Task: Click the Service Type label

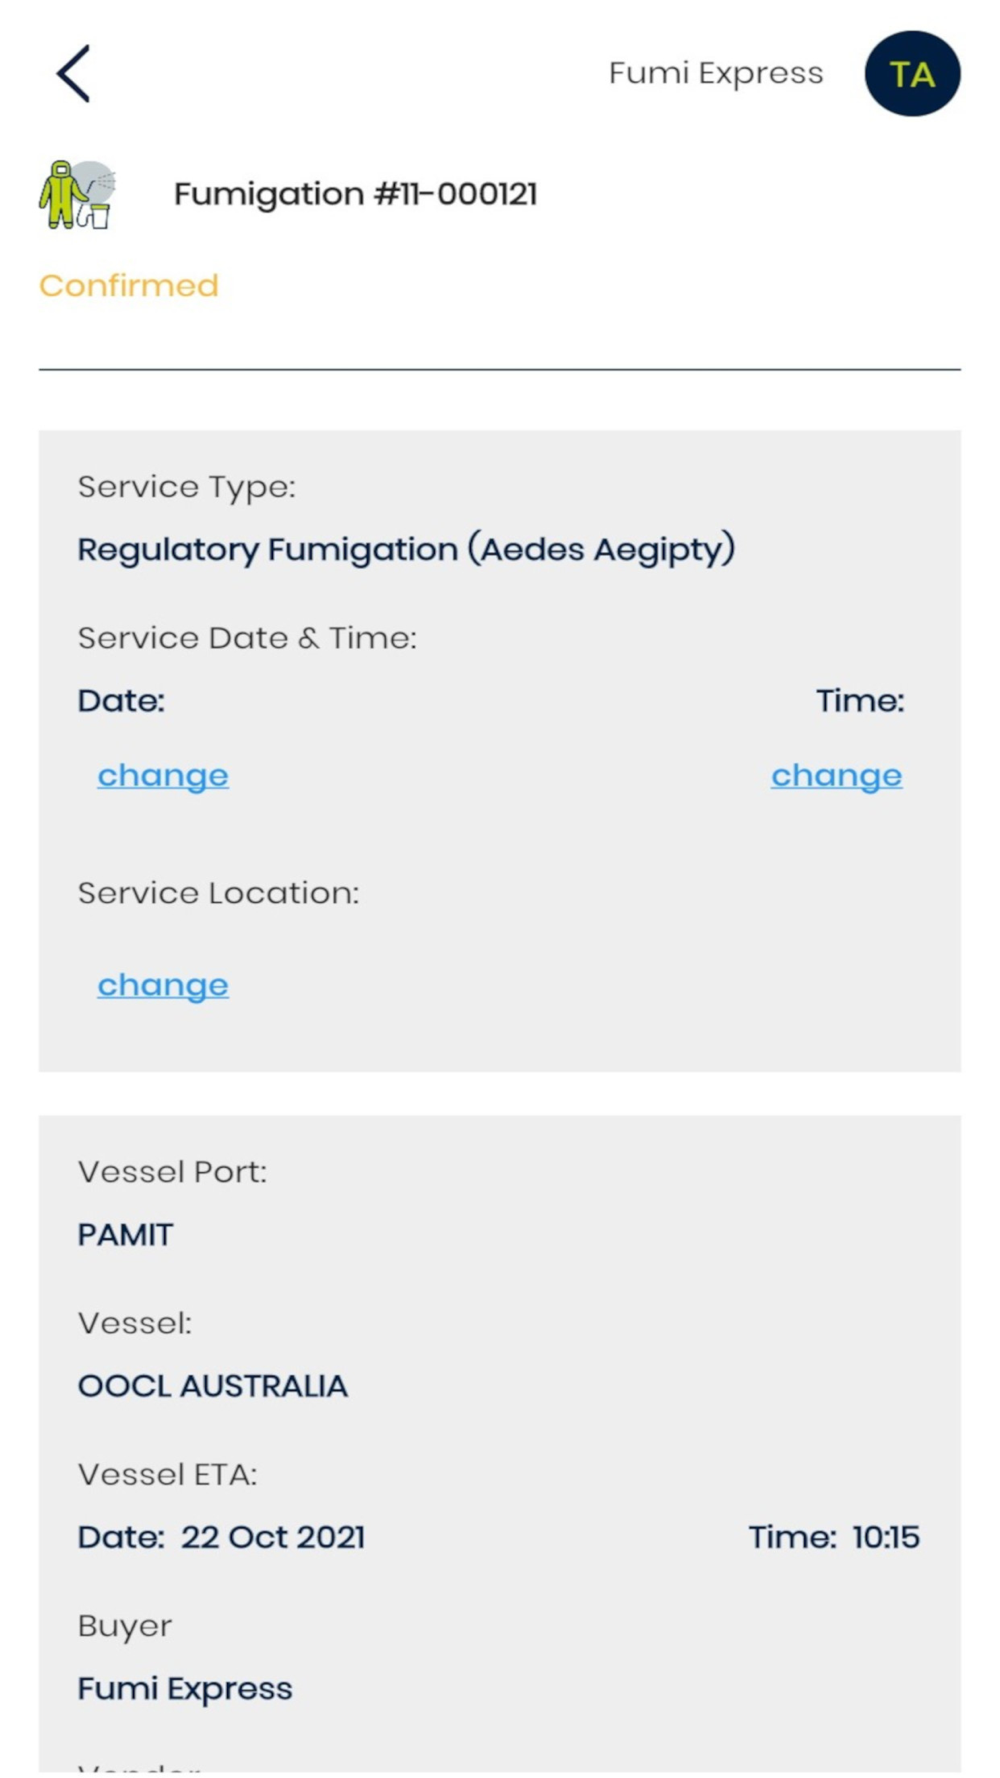Action: point(187,487)
